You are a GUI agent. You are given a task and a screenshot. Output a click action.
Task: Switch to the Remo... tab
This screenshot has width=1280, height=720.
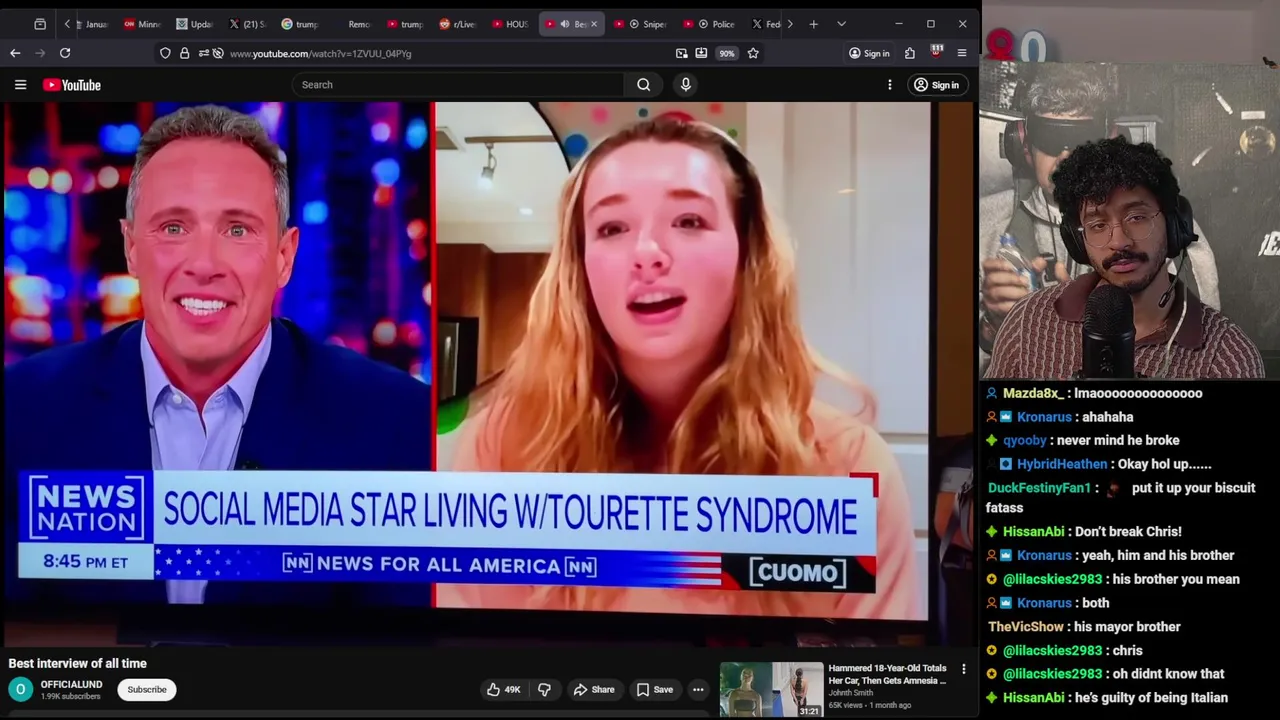tap(353, 24)
